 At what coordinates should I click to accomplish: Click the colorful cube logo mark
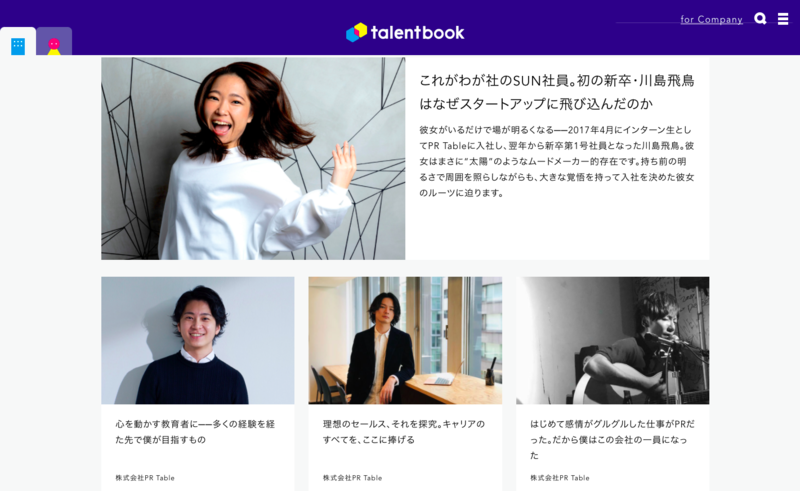[357, 32]
